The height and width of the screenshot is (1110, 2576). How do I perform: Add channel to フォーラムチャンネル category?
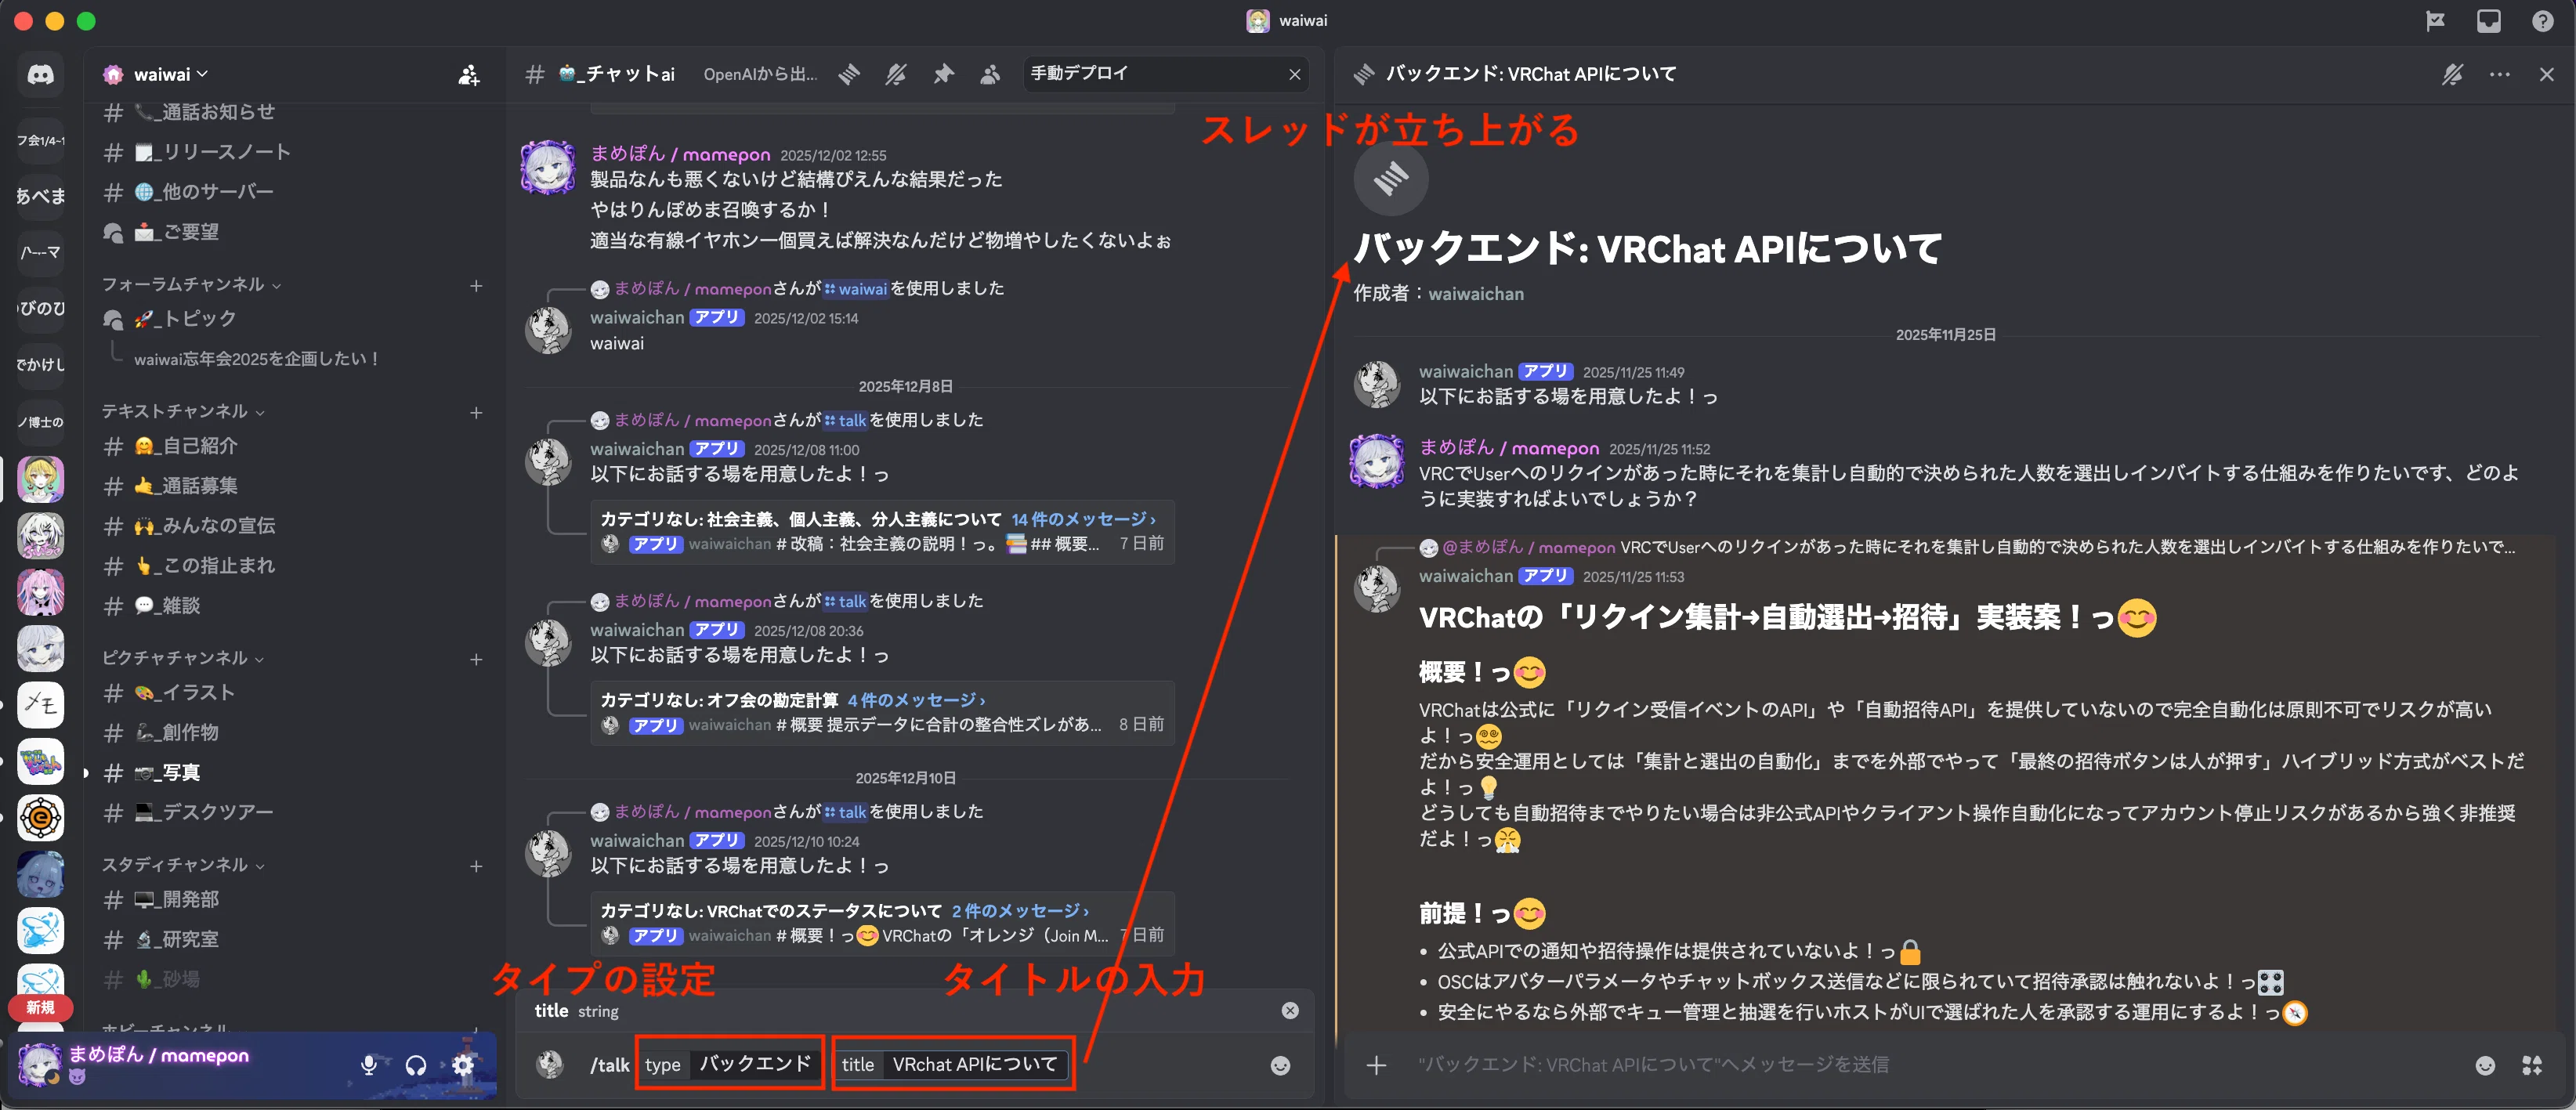coord(476,286)
